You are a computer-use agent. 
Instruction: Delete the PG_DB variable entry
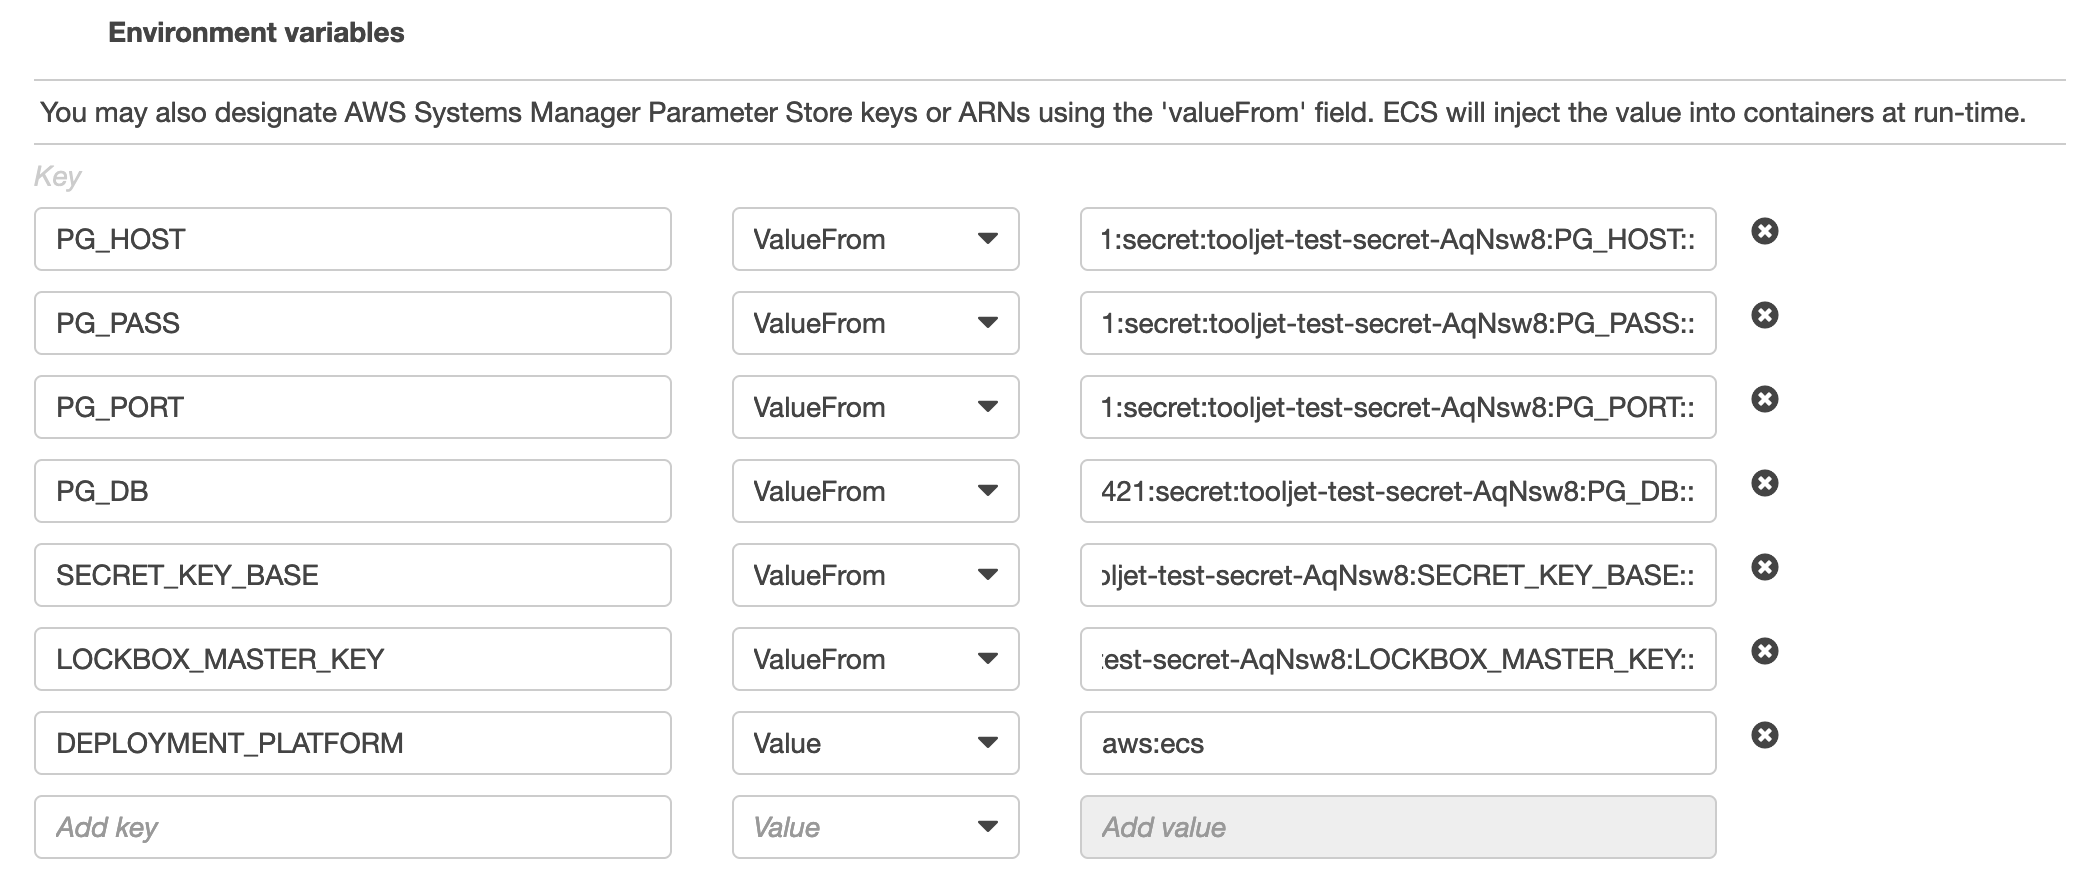tap(1765, 484)
